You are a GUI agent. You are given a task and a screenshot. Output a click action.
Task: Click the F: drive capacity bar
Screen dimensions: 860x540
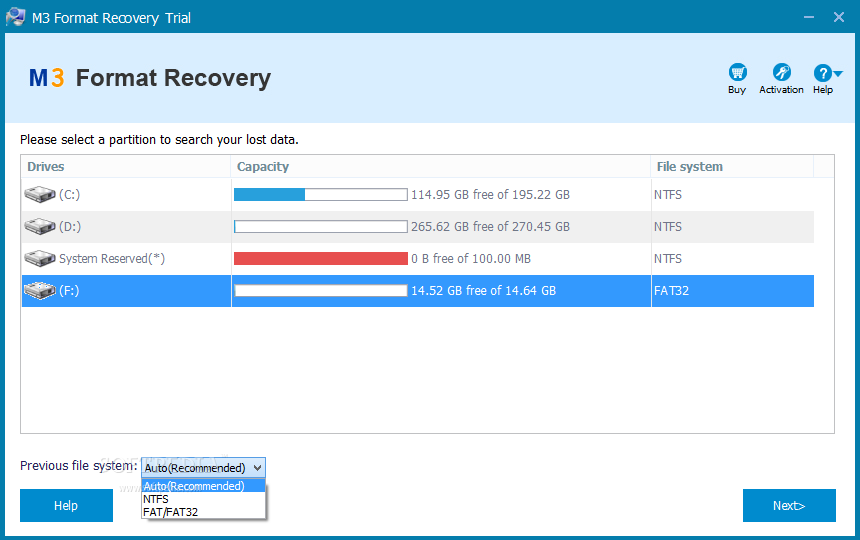point(321,291)
